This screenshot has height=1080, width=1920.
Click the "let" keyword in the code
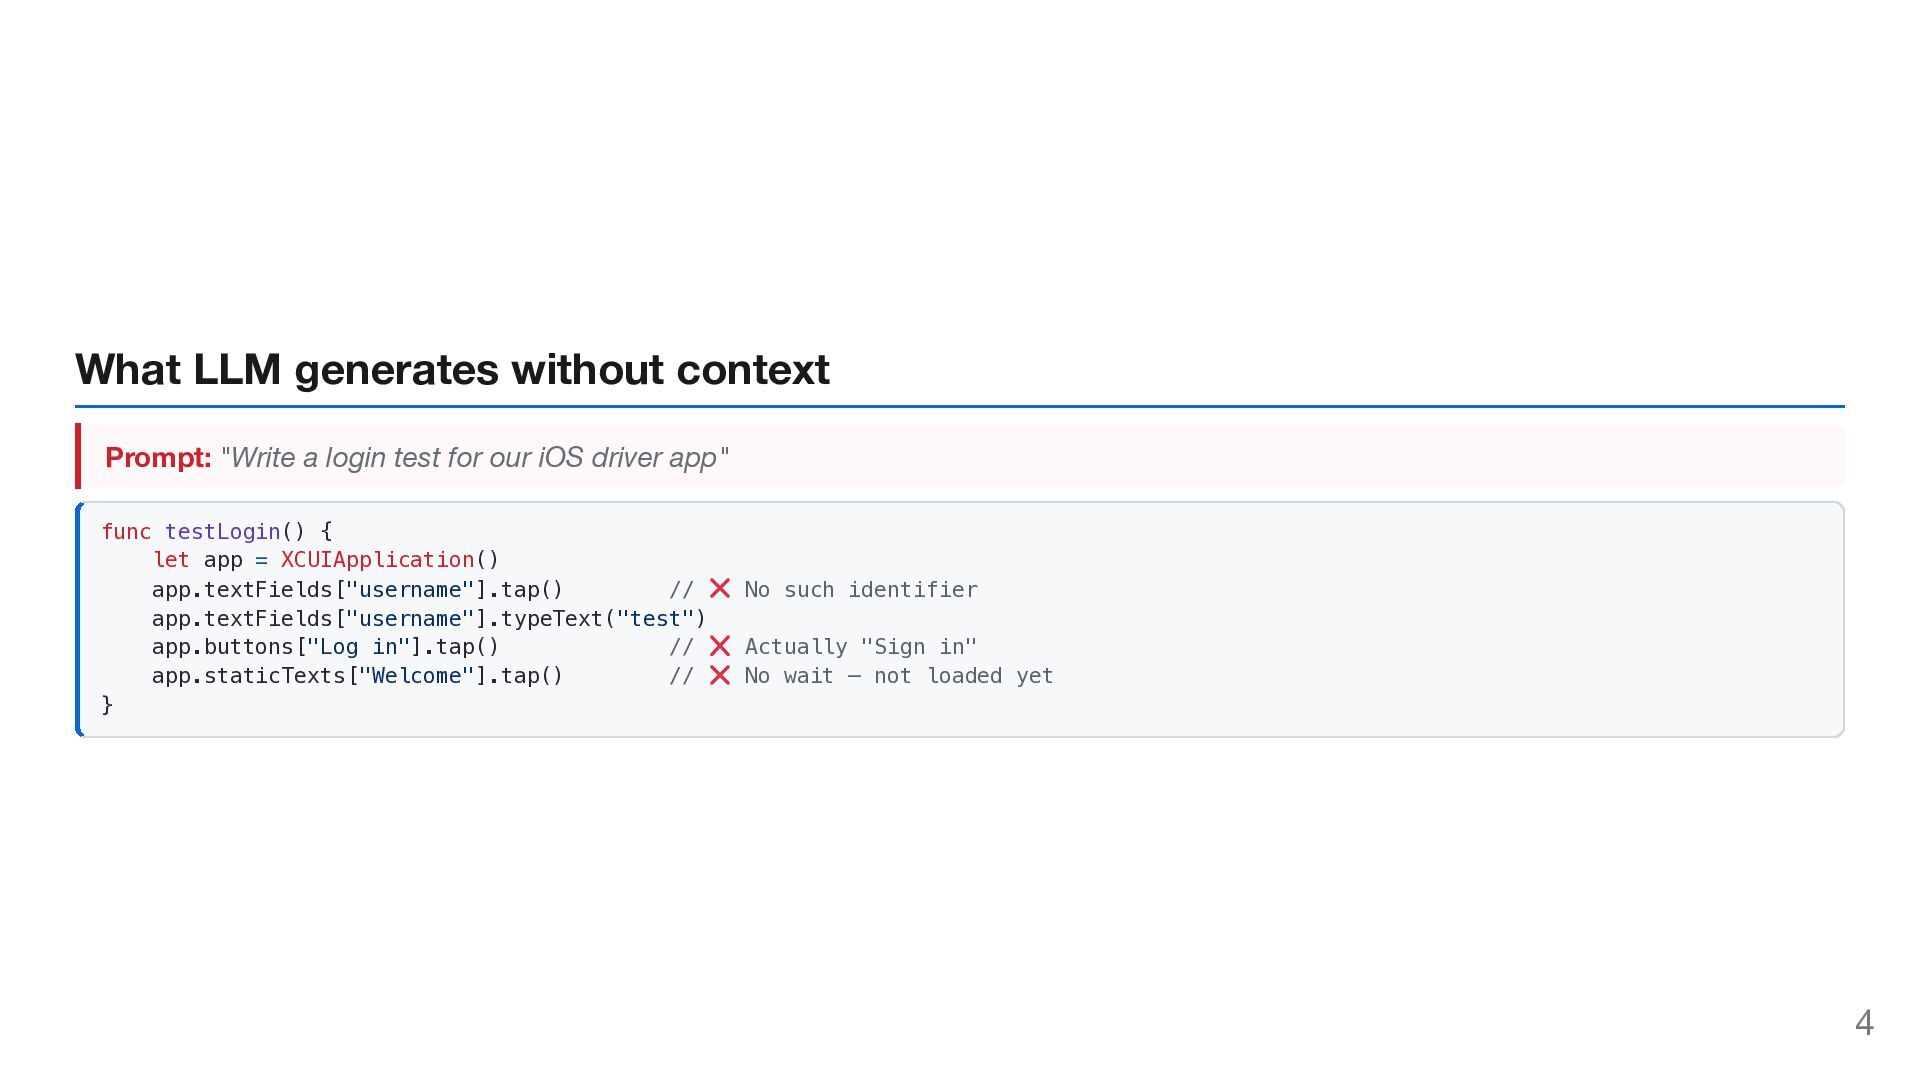tap(171, 560)
